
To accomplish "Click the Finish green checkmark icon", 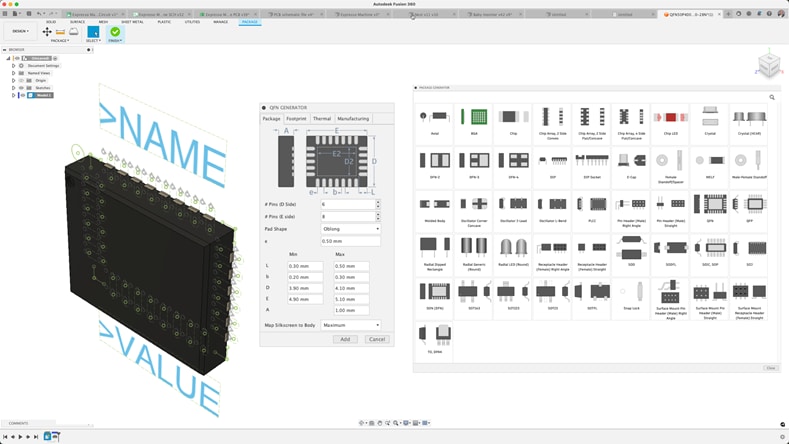I will [x=115, y=32].
